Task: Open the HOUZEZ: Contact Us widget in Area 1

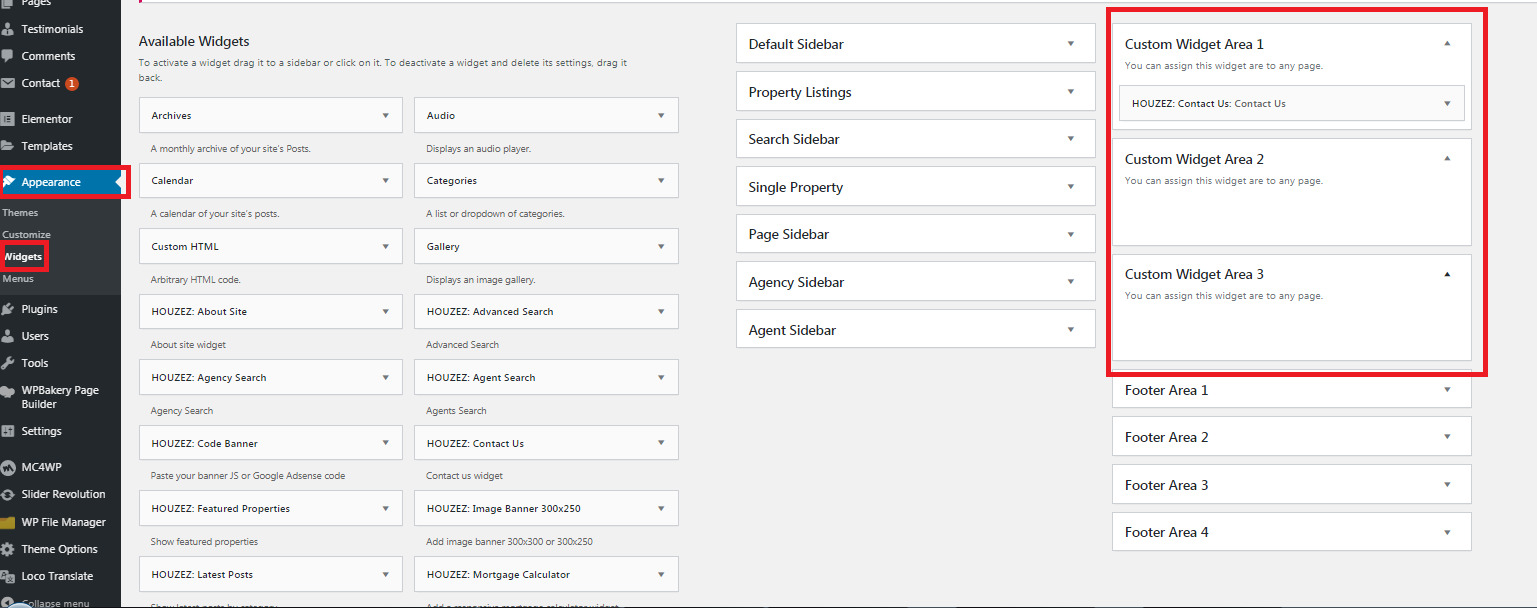Action: point(1292,103)
